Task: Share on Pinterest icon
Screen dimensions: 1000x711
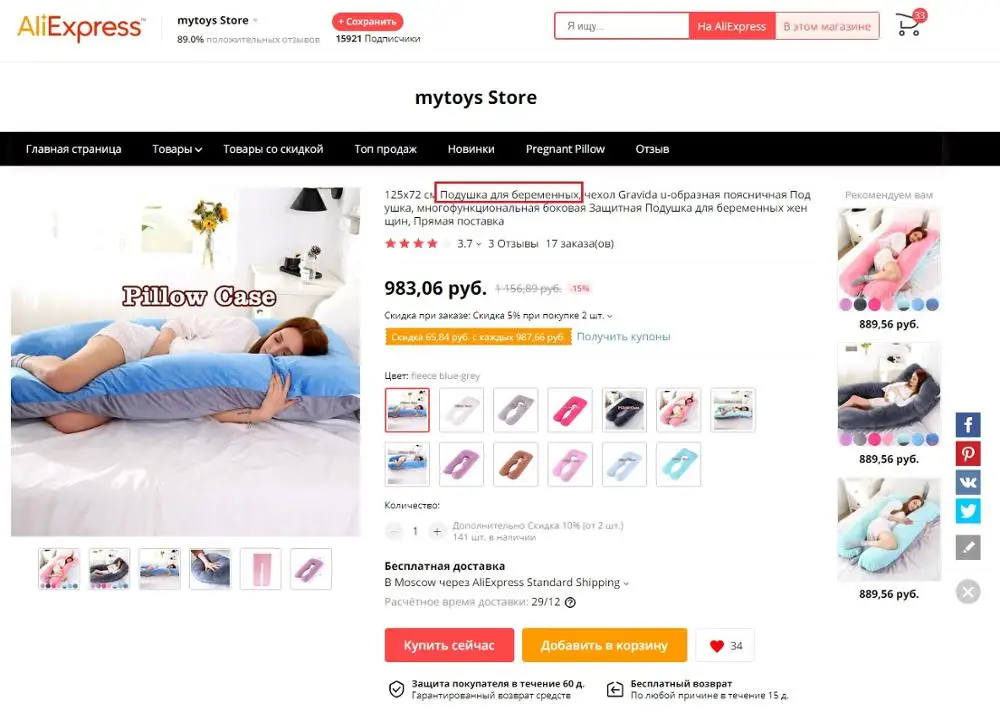Action: (x=967, y=454)
